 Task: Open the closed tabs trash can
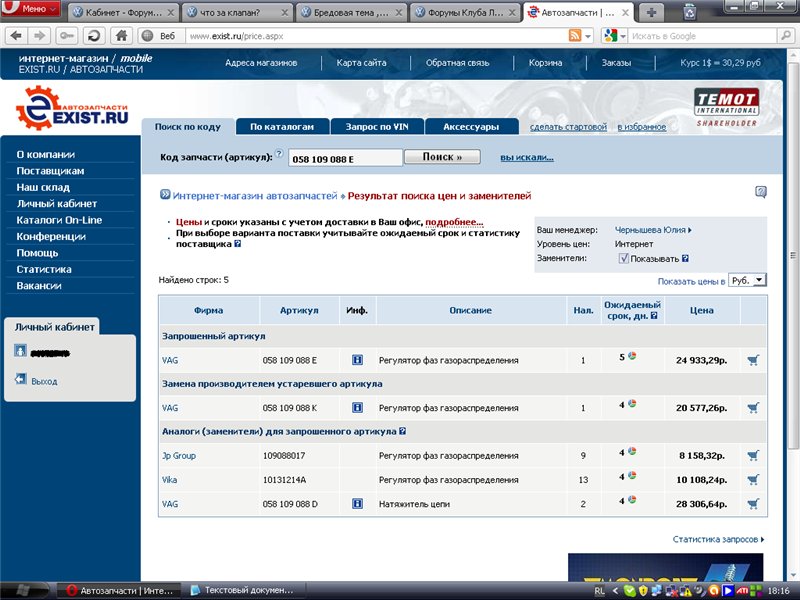pos(689,12)
